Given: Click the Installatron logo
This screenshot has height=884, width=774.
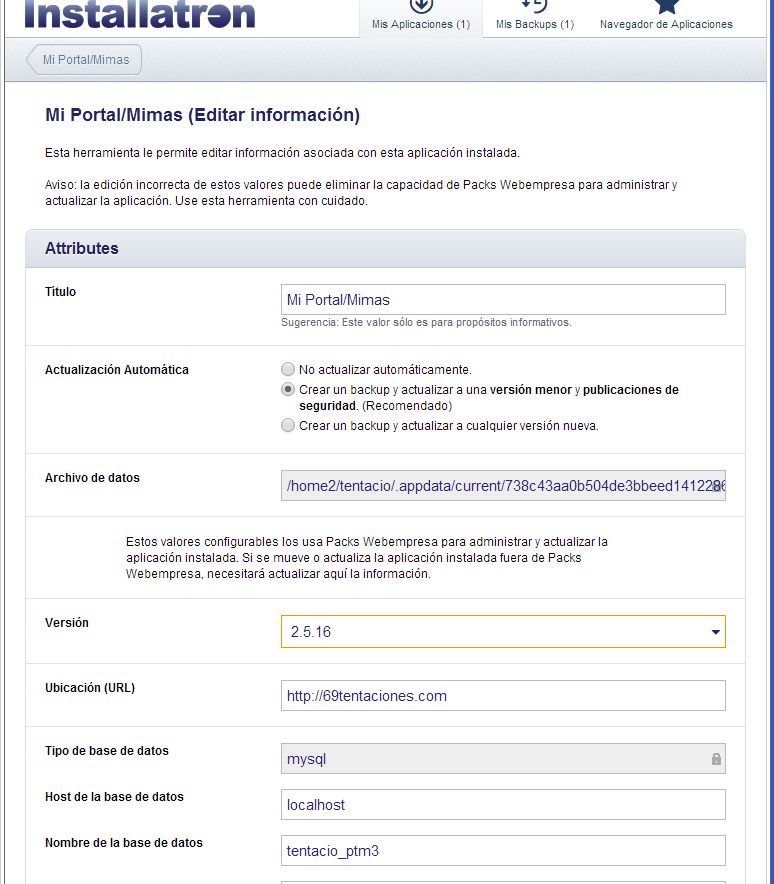Looking at the screenshot, I should click(x=140, y=14).
